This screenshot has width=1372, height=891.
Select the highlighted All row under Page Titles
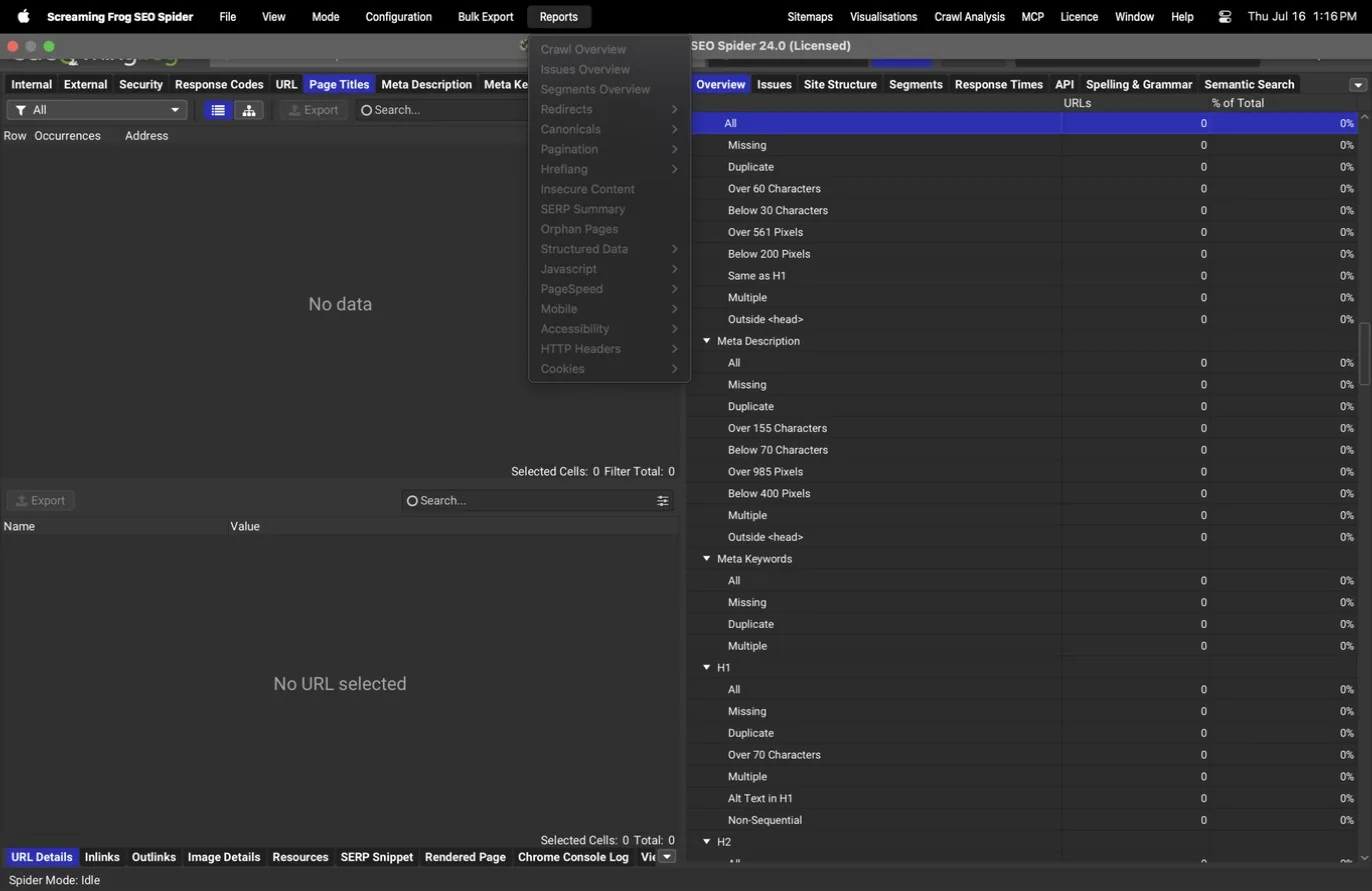tap(1023, 123)
